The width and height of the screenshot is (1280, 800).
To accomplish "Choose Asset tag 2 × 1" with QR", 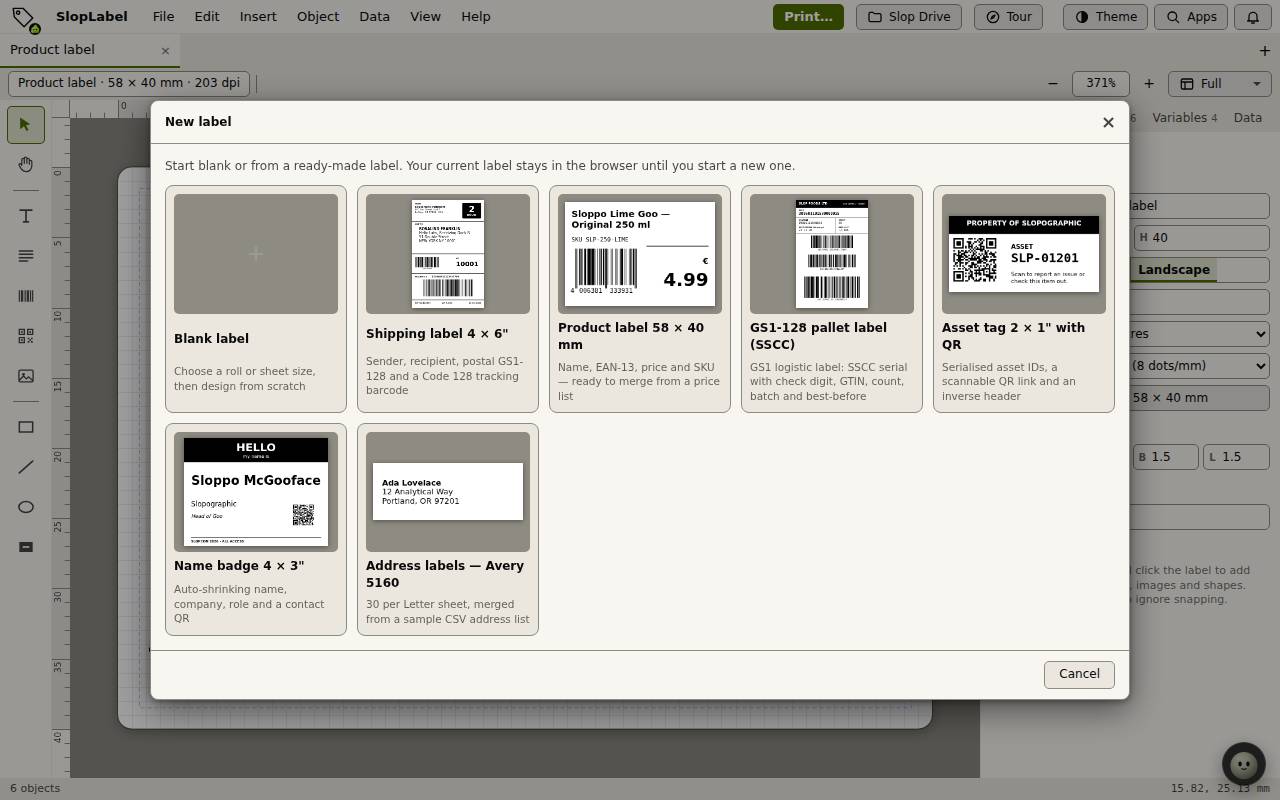I will [x=1024, y=299].
